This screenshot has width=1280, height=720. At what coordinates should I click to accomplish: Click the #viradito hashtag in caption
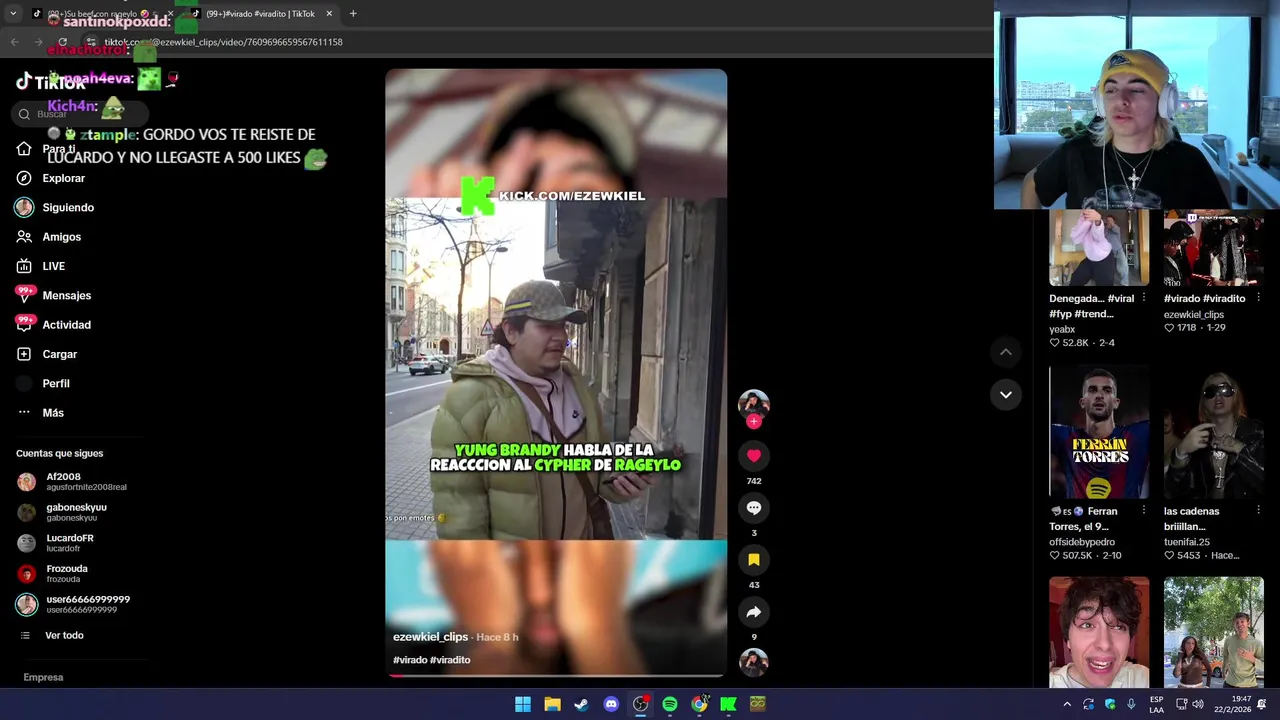coord(450,660)
